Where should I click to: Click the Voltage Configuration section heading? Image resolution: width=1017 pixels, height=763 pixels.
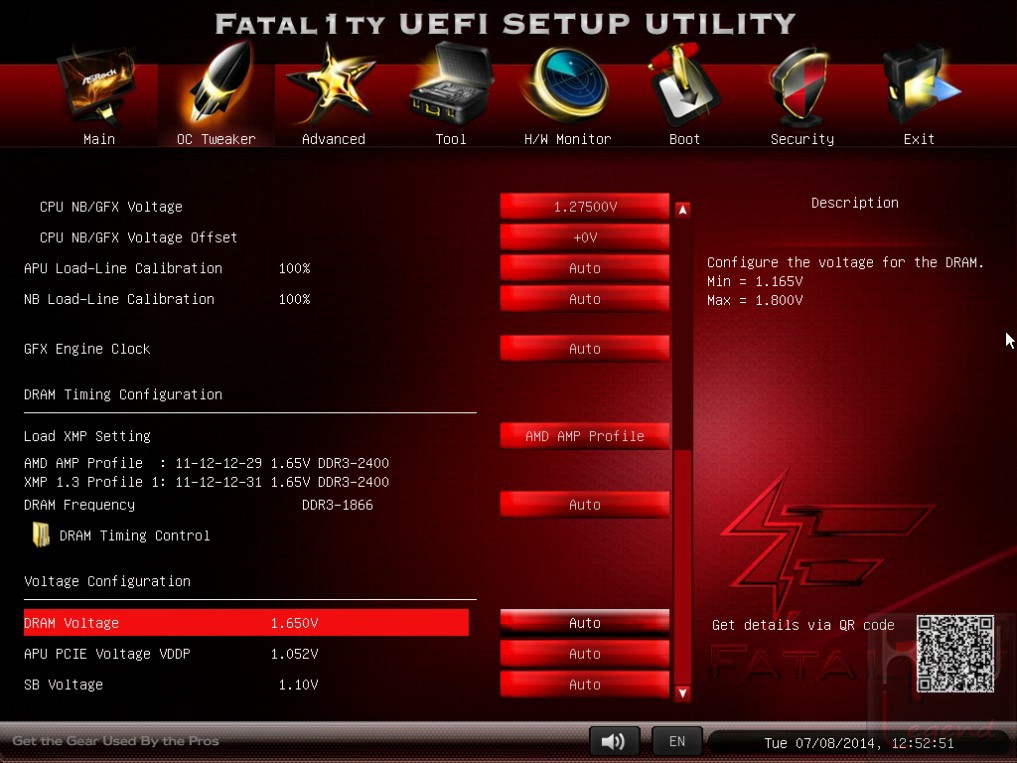[x=107, y=581]
